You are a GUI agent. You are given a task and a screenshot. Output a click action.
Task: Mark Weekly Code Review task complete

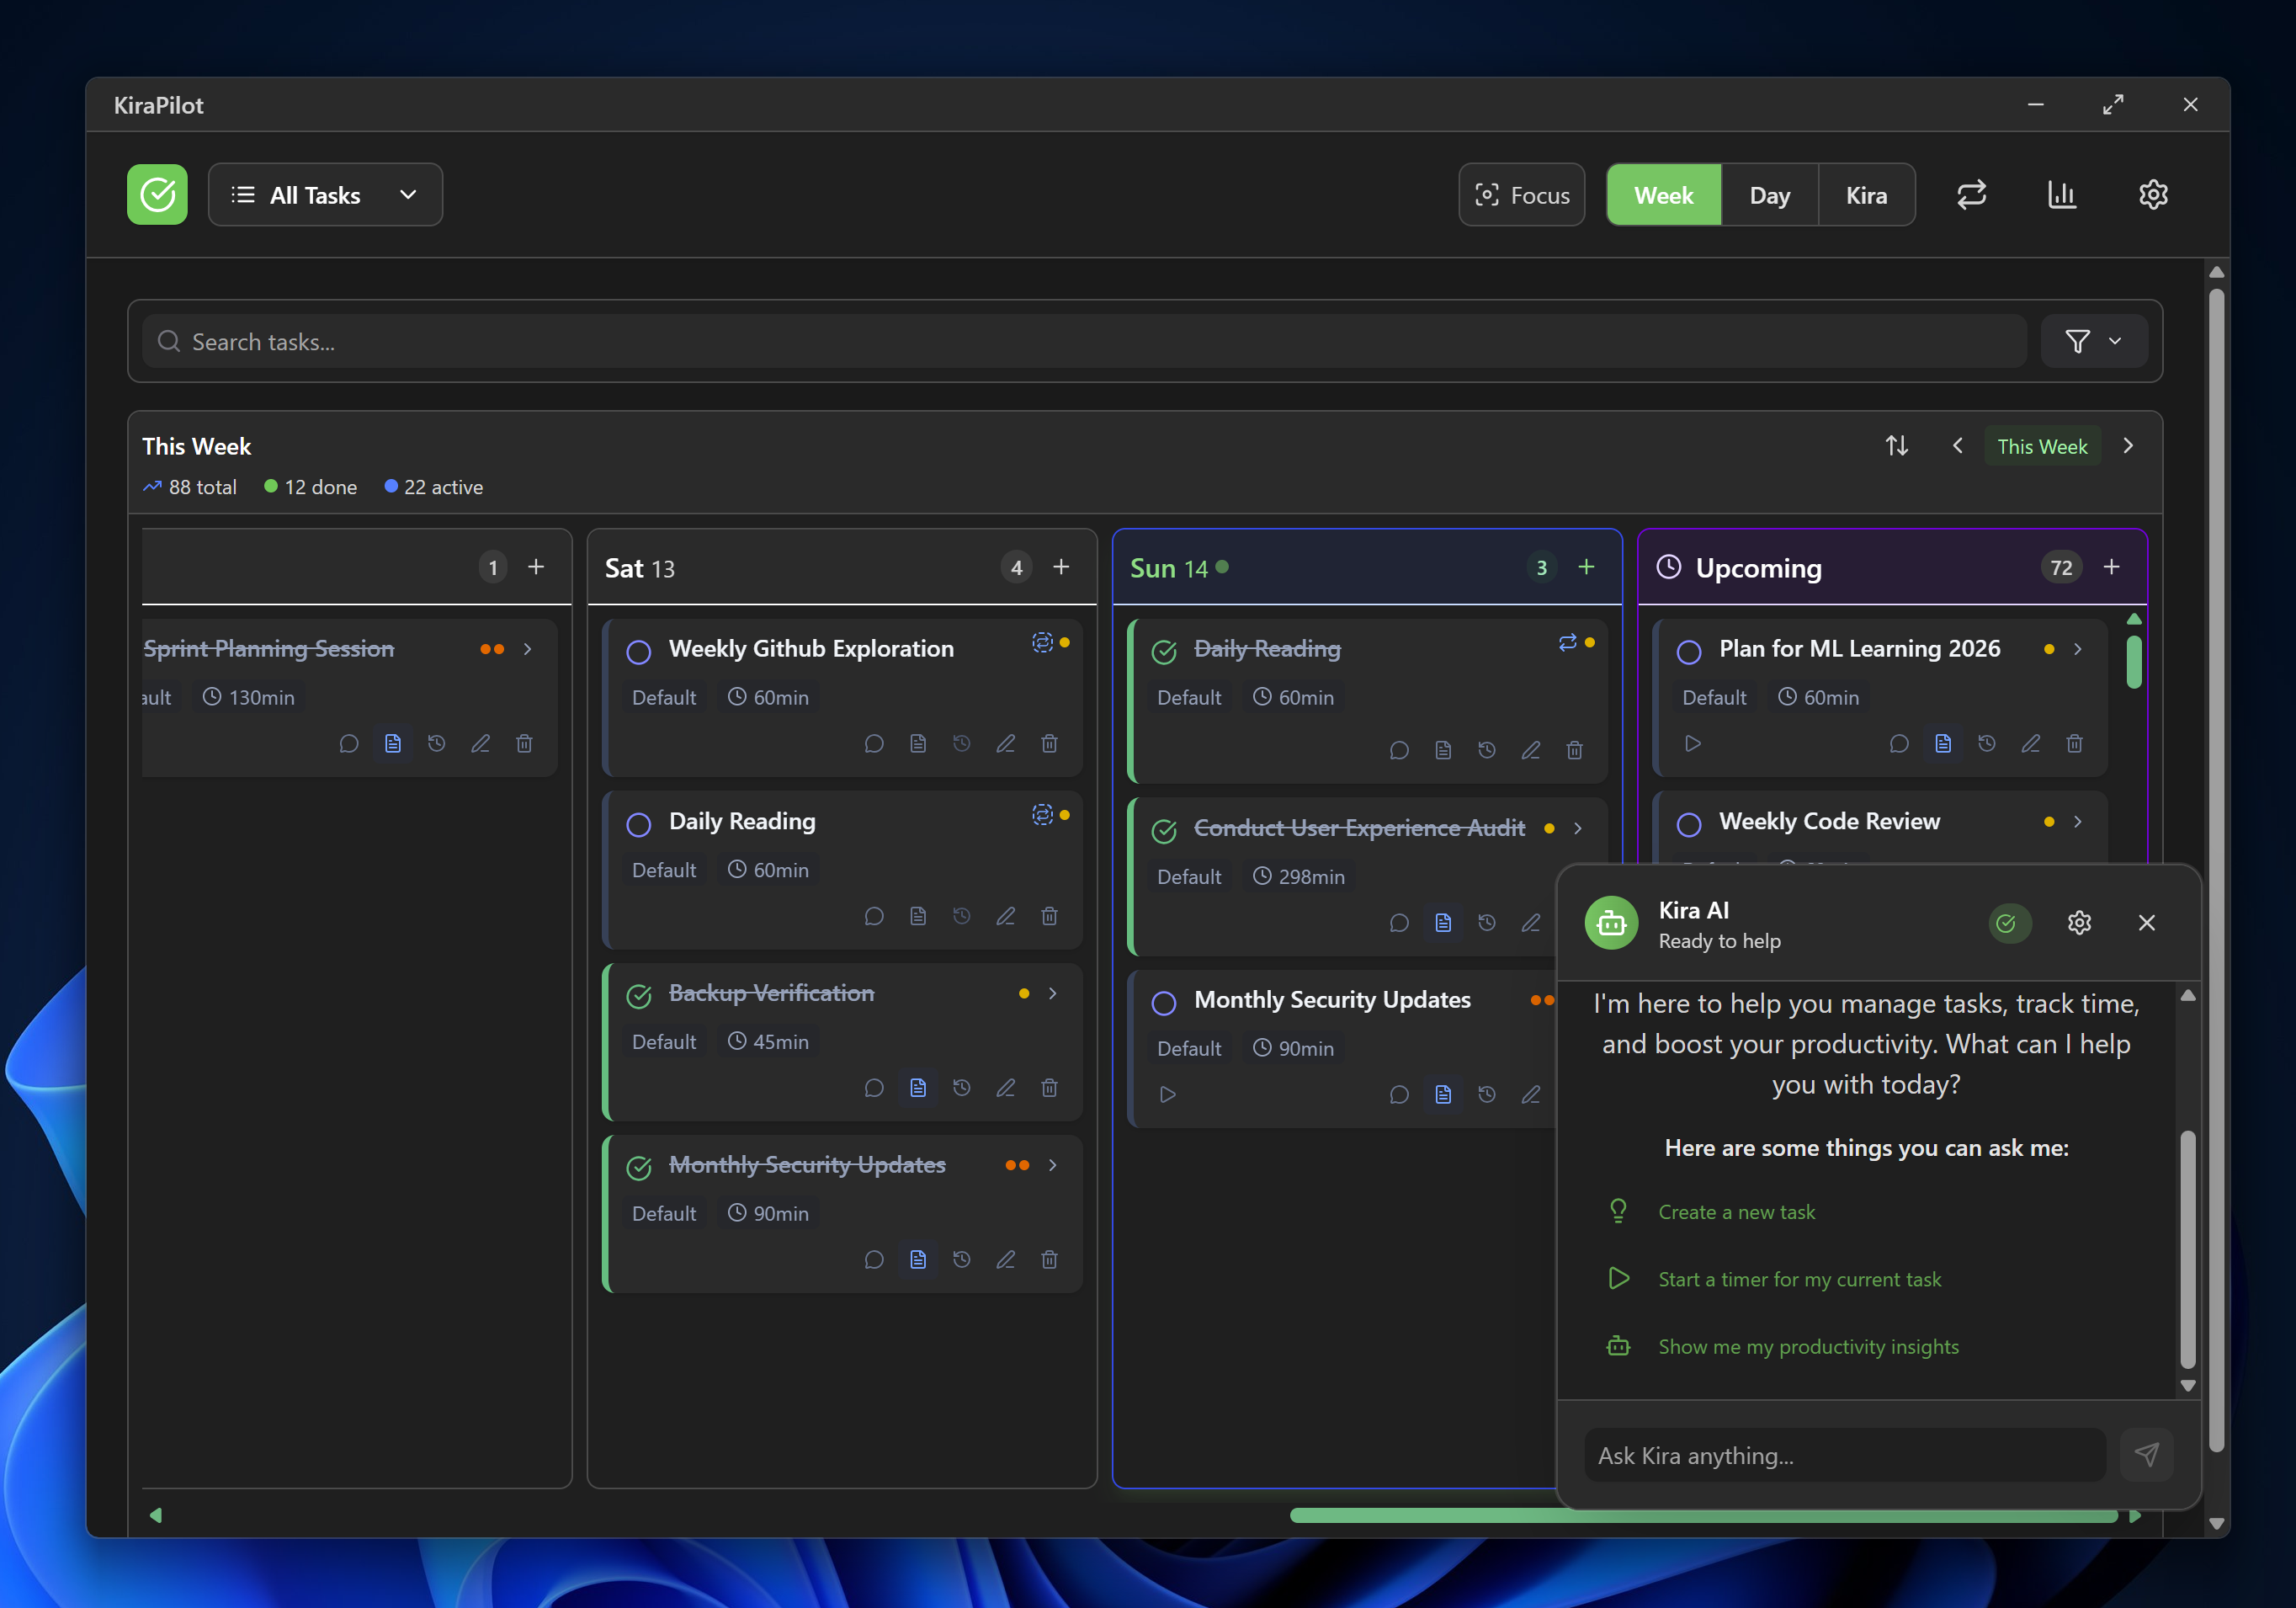1688,824
